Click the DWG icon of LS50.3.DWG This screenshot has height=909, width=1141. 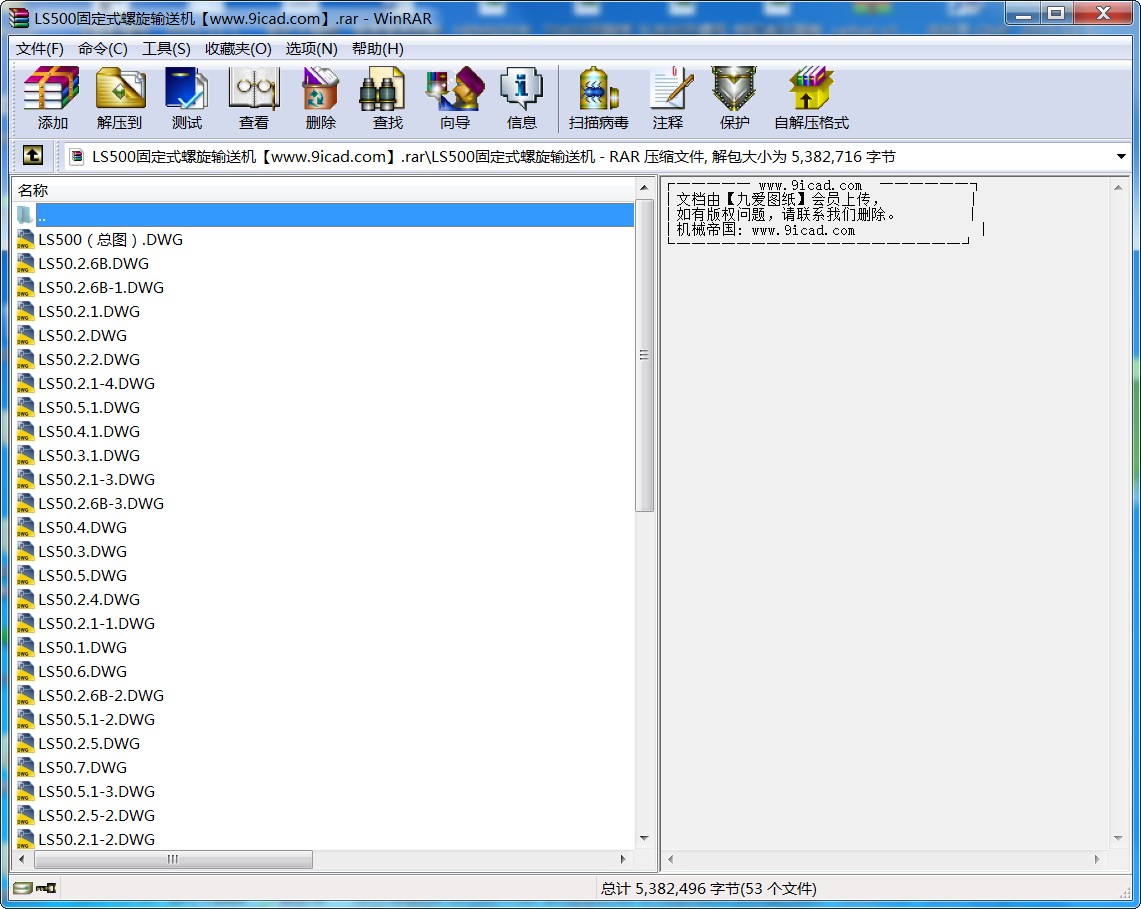(x=25, y=552)
